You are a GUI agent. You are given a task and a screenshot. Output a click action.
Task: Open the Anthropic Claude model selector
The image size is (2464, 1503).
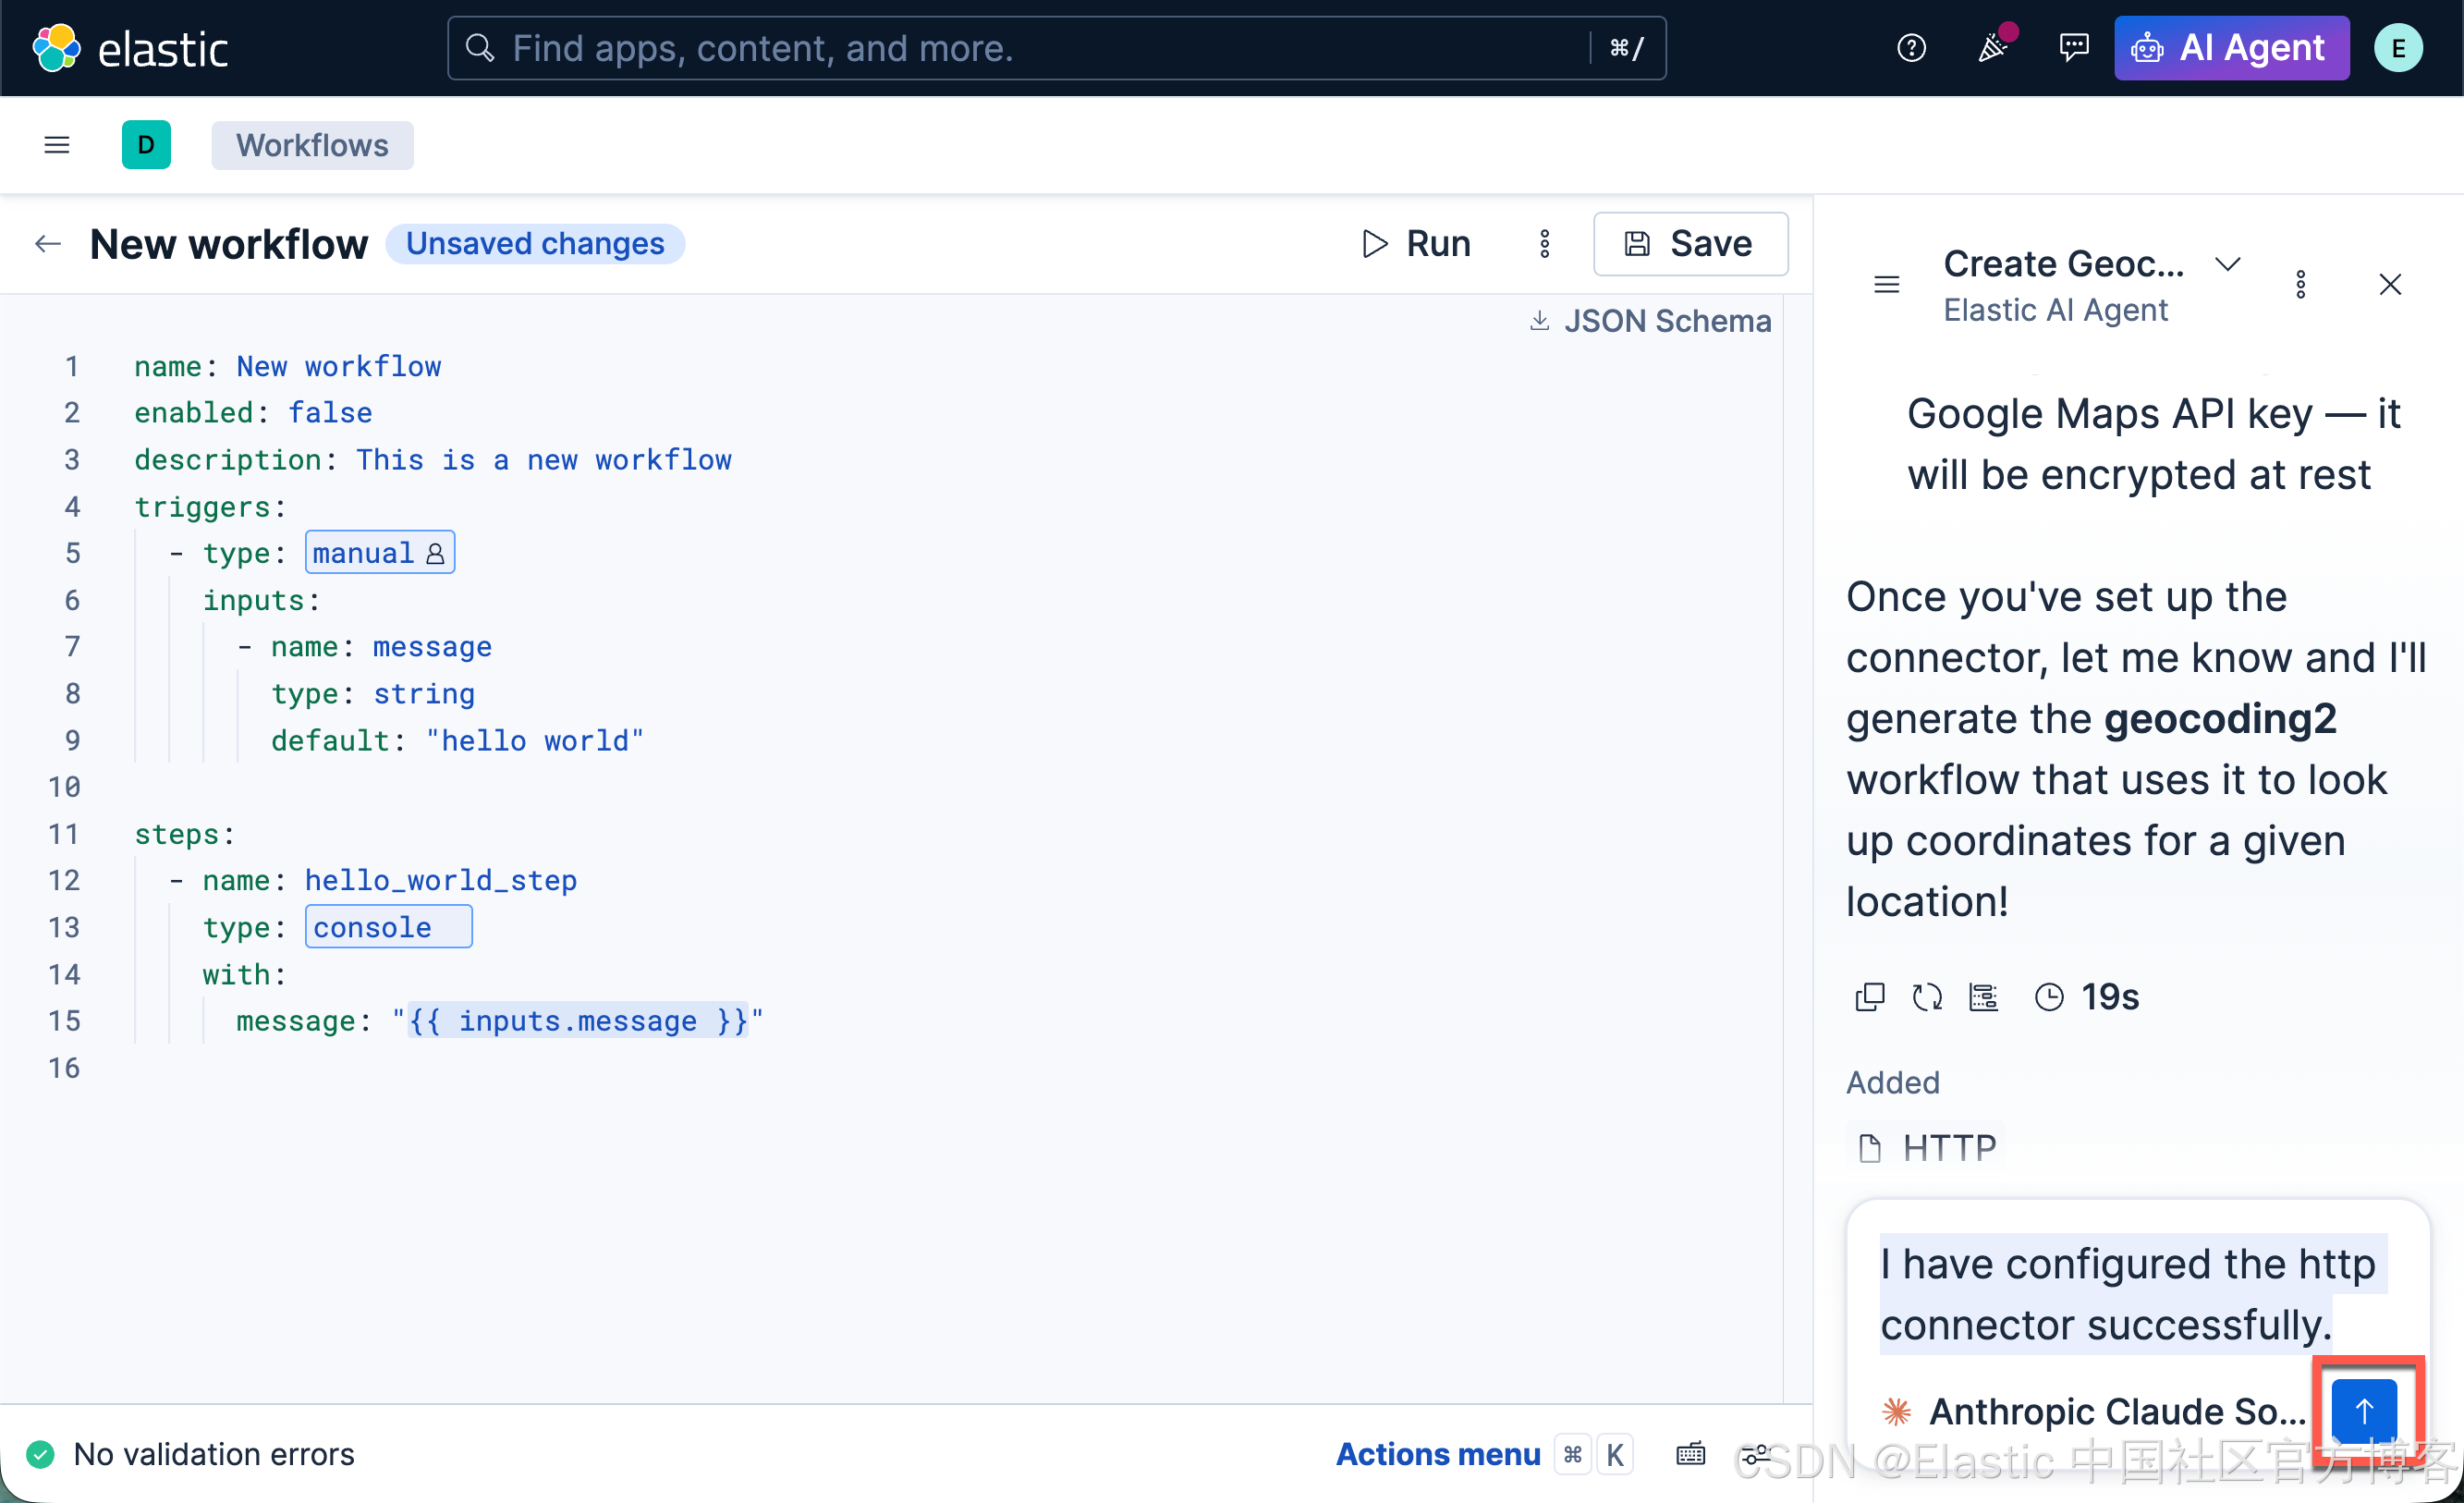tap(2095, 1411)
